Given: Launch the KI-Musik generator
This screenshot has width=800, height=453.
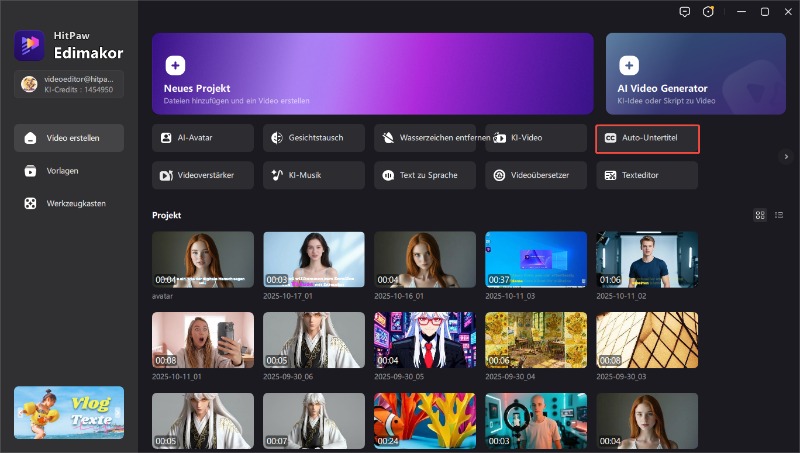Looking at the screenshot, I should pyautogui.click(x=314, y=175).
